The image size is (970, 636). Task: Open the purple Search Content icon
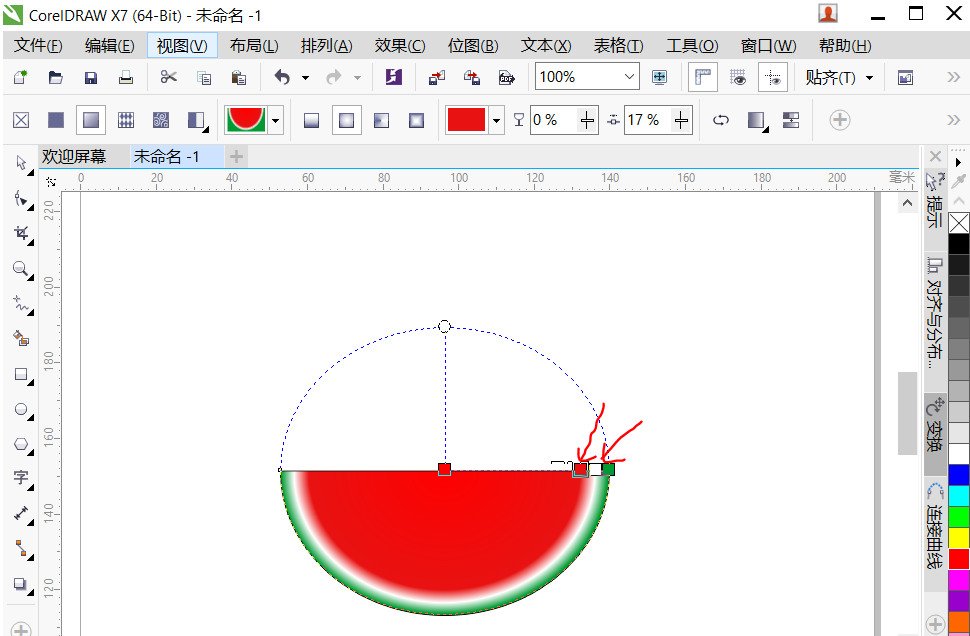[393, 77]
